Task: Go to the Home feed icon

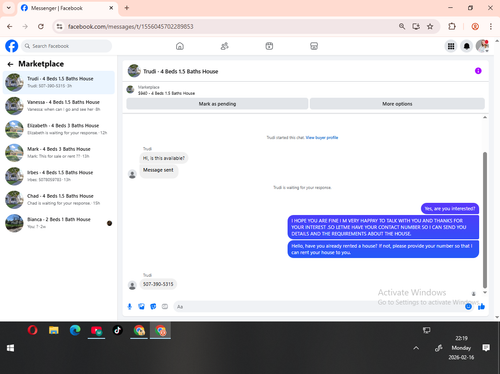Action: pyautogui.click(x=180, y=46)
